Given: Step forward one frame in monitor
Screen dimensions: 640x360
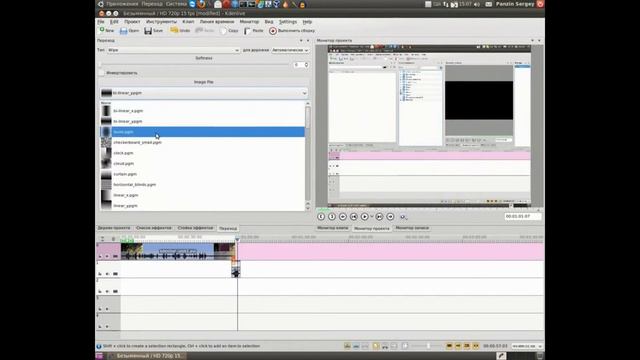Looking at the screenshot, I should 379,217.
